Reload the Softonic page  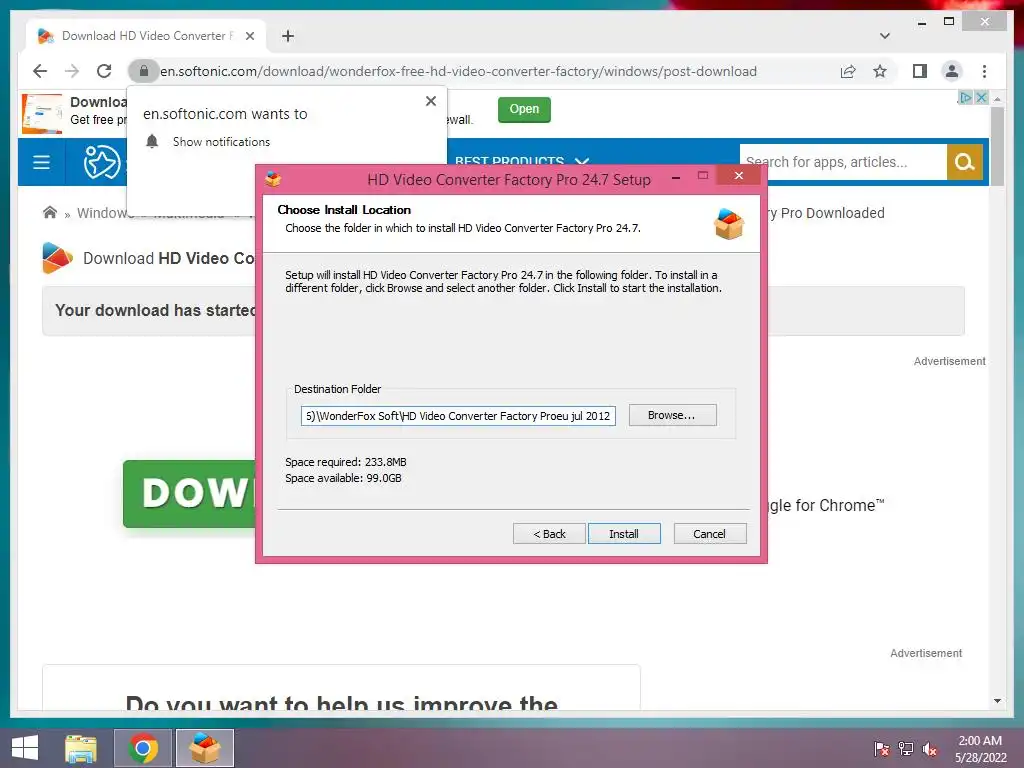coord(104,71)
